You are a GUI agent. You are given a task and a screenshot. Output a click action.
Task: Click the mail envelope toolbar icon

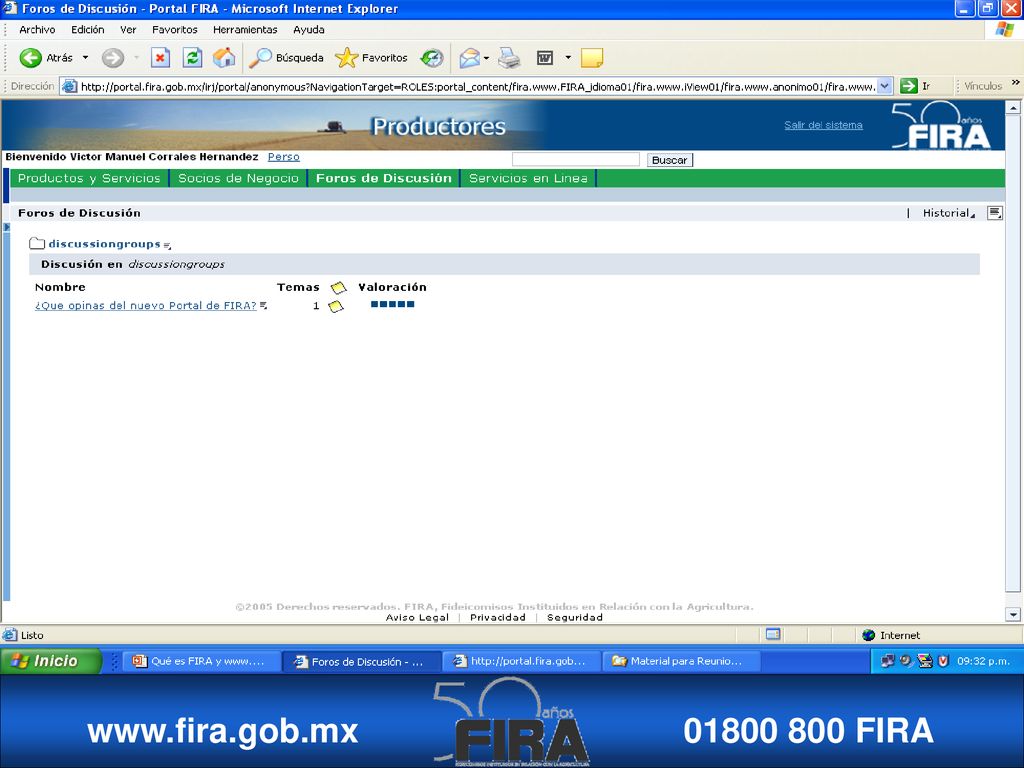[470, 58]
